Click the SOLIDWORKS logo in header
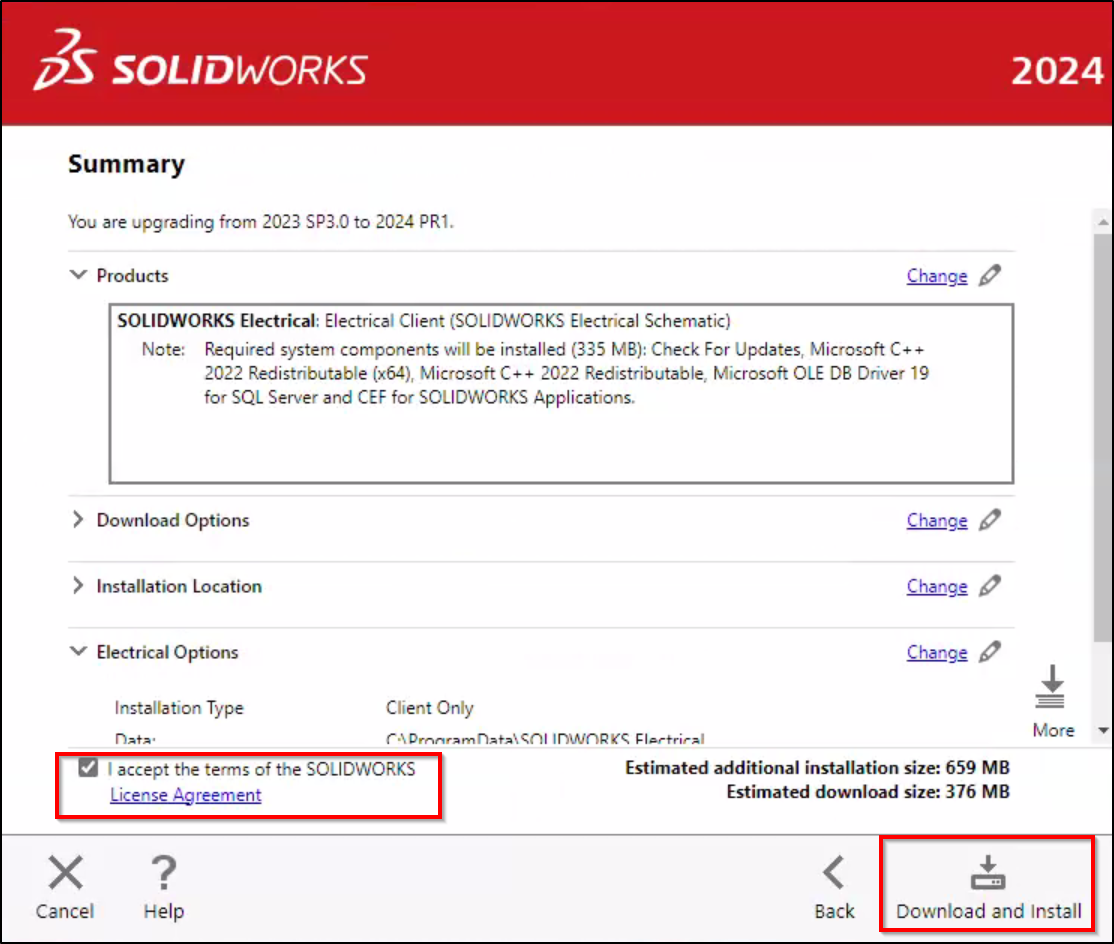The image size is (1114, 944). [x=200, y=61]
